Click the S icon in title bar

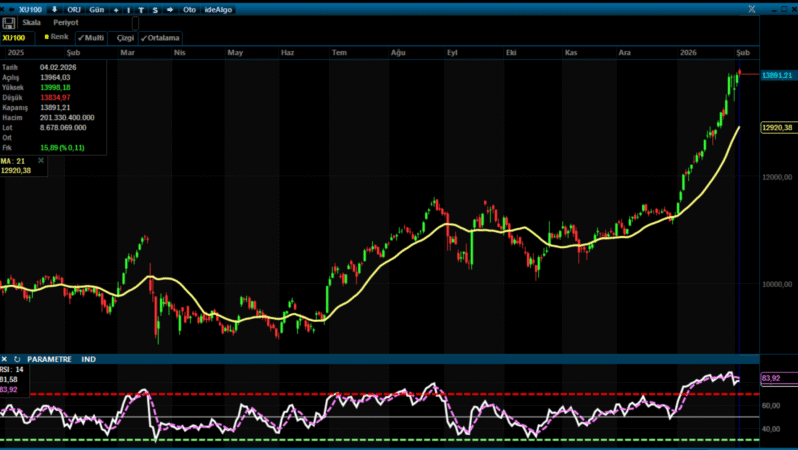(154, 8)
